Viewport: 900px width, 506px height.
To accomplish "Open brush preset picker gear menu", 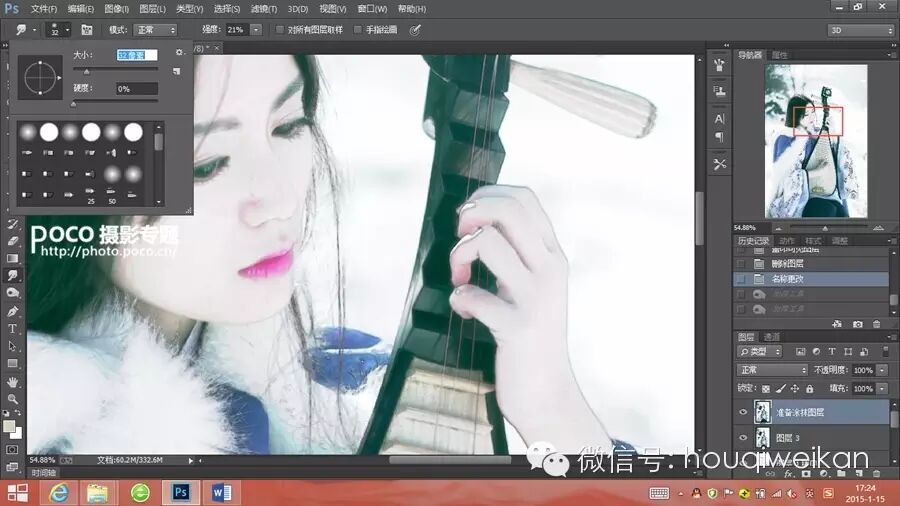I will click(179, 52).
